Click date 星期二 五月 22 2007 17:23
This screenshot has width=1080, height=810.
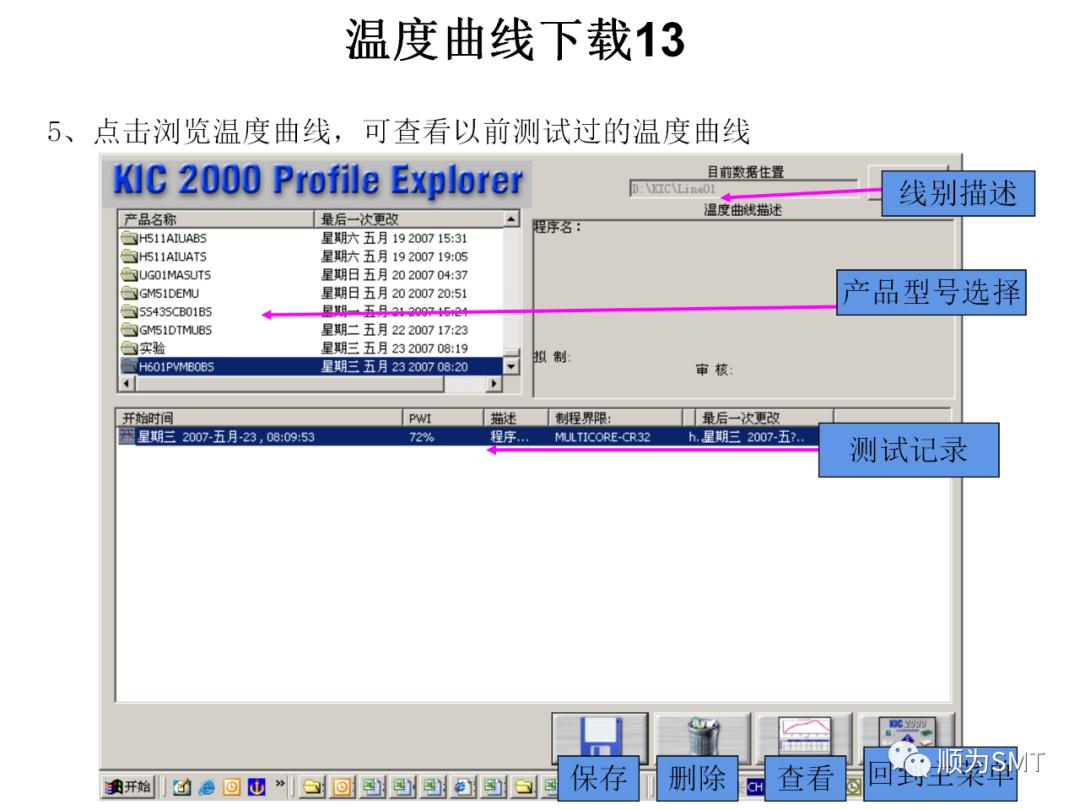394,330
